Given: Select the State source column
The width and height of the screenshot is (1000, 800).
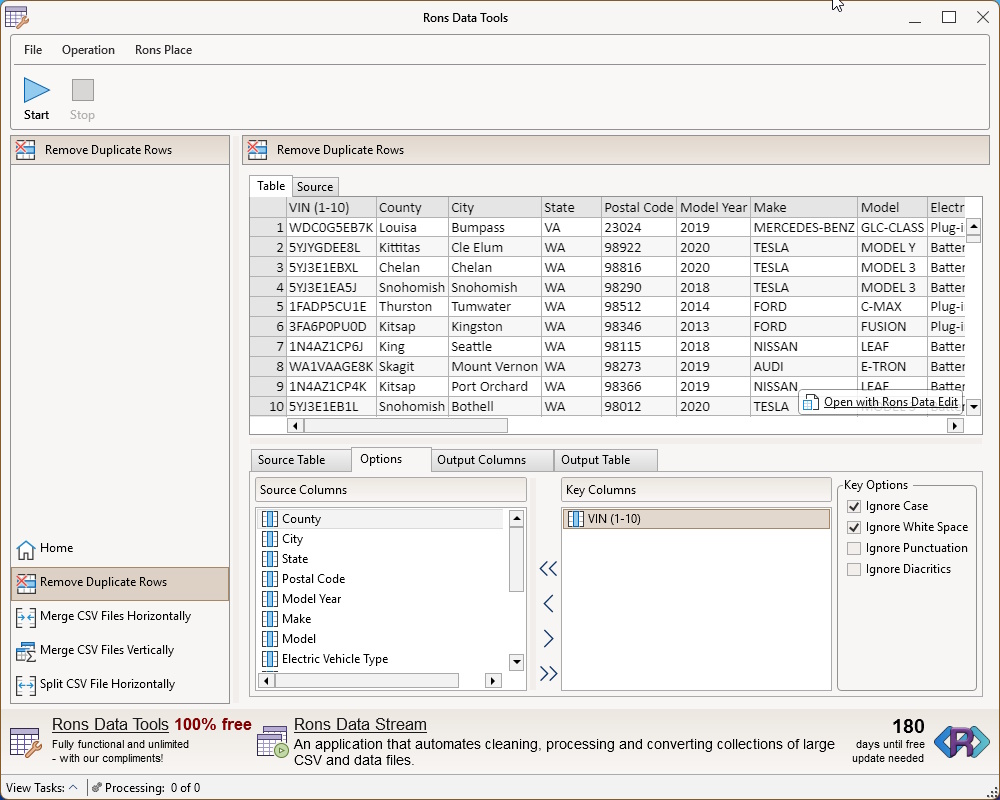Looking at the screenshot, I should [380, 559].
